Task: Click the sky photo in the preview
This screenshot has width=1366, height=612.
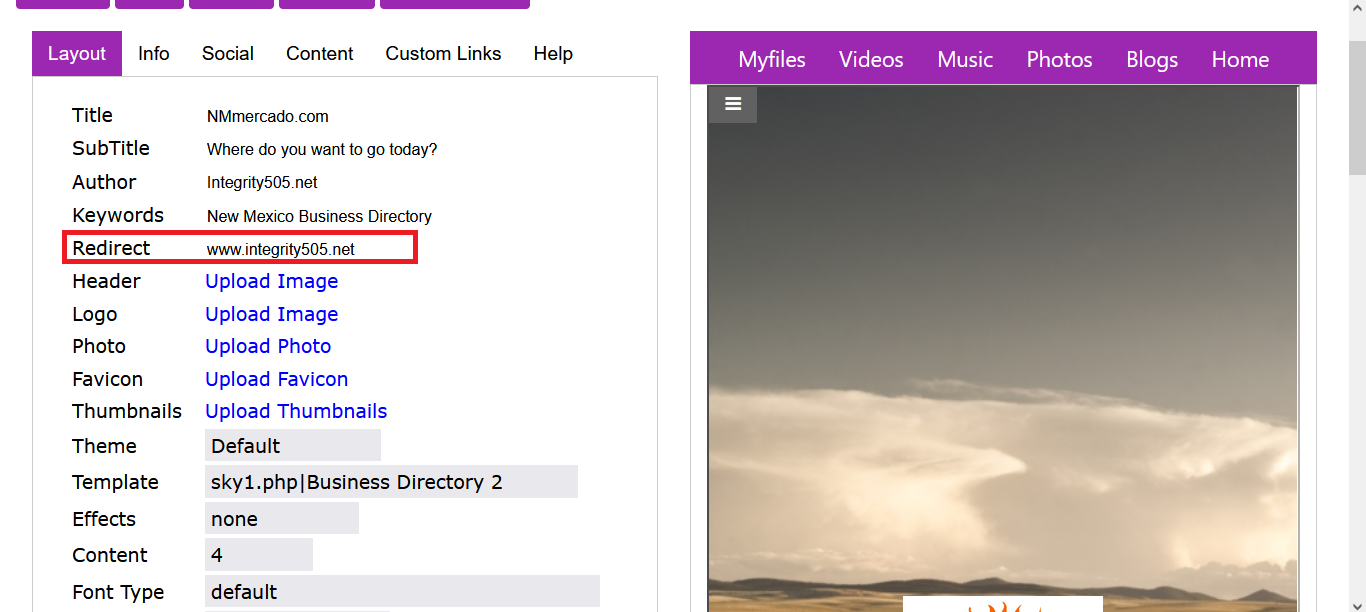Action: (1003, 348)
